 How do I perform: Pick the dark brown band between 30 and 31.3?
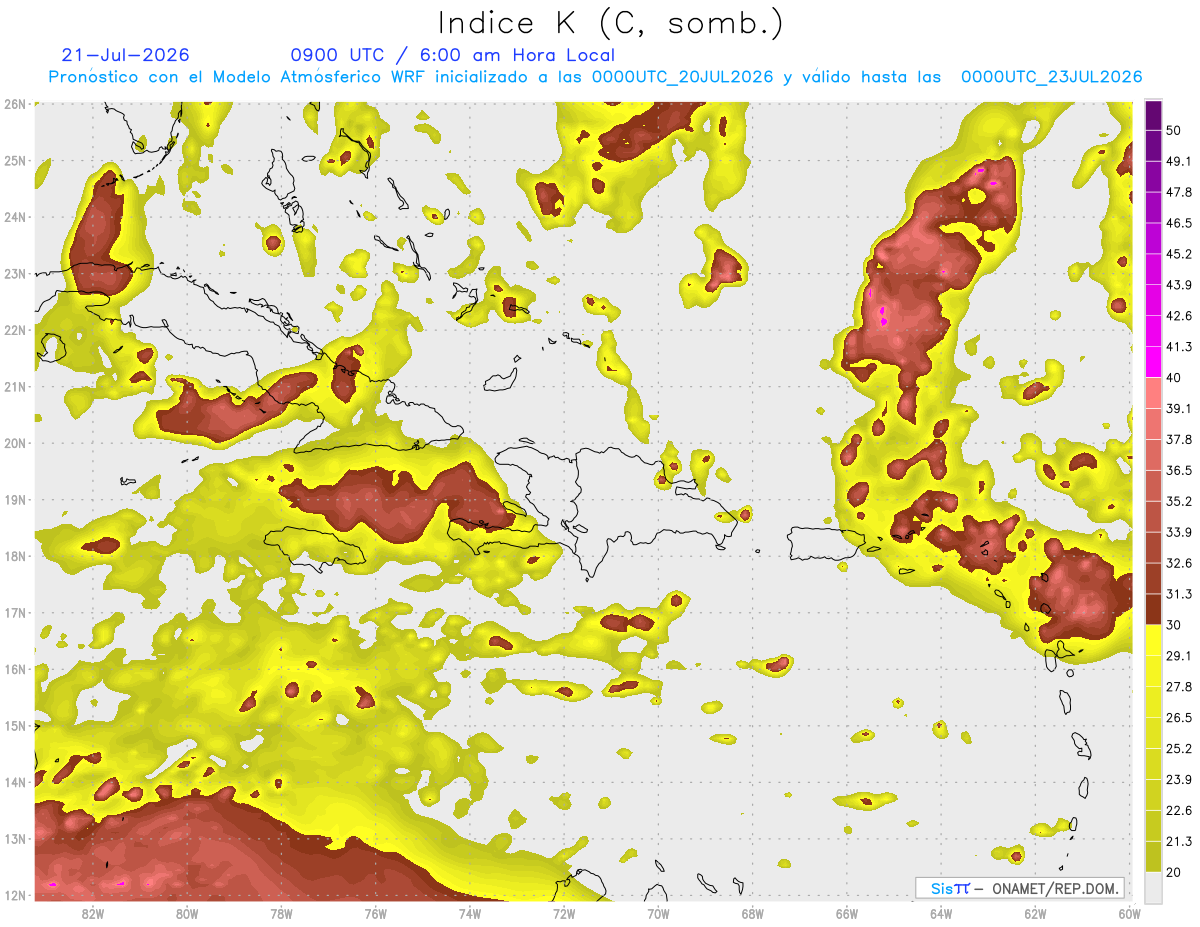(1153, 609)
